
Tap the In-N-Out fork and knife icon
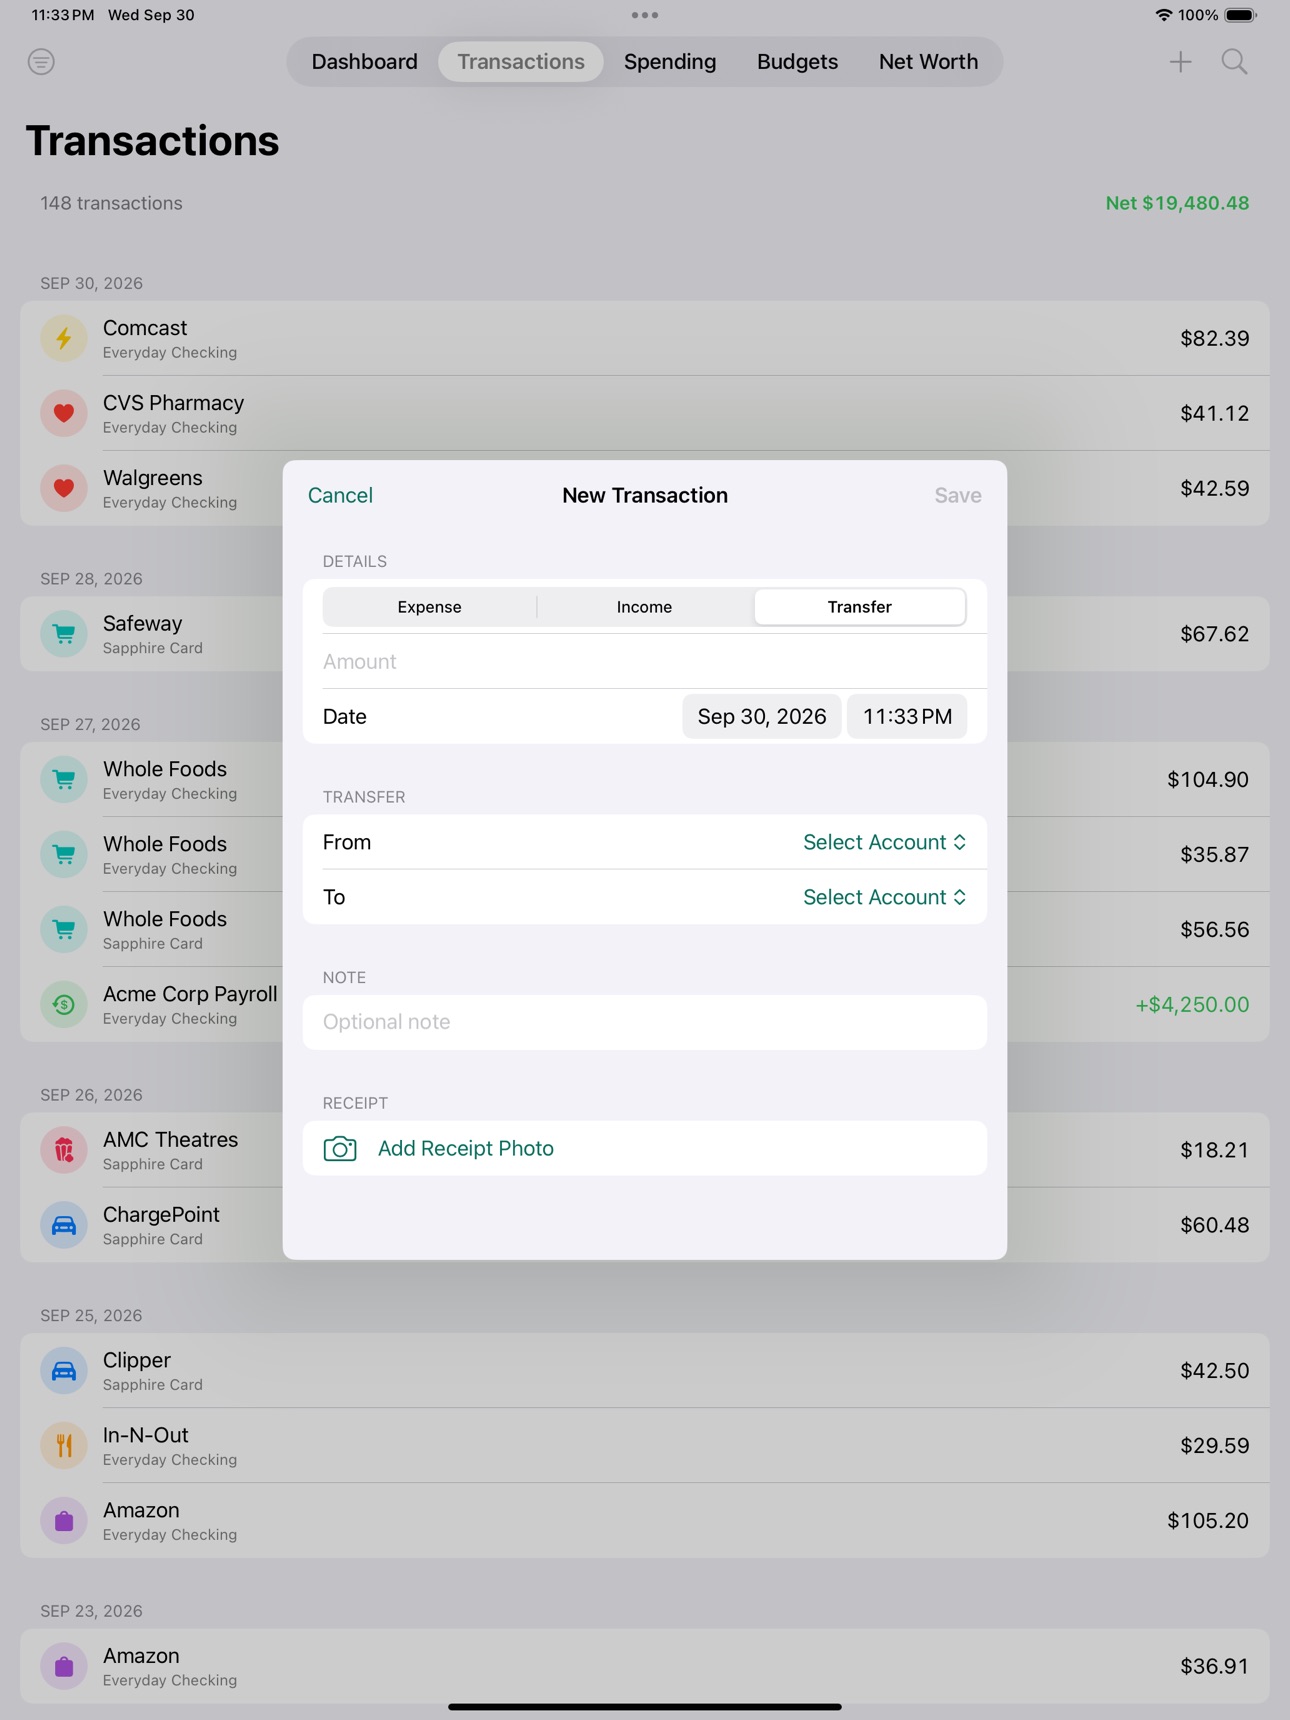point(64,1446)
